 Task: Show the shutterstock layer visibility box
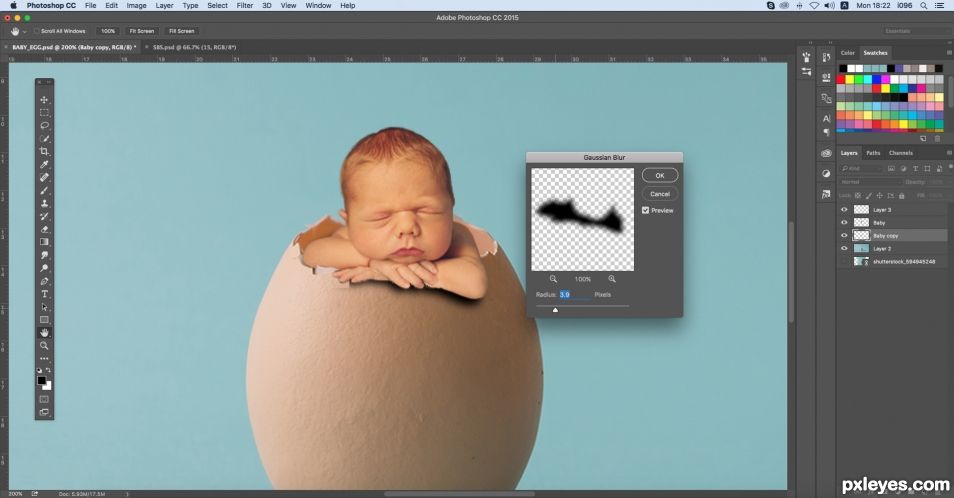(844, 261)
